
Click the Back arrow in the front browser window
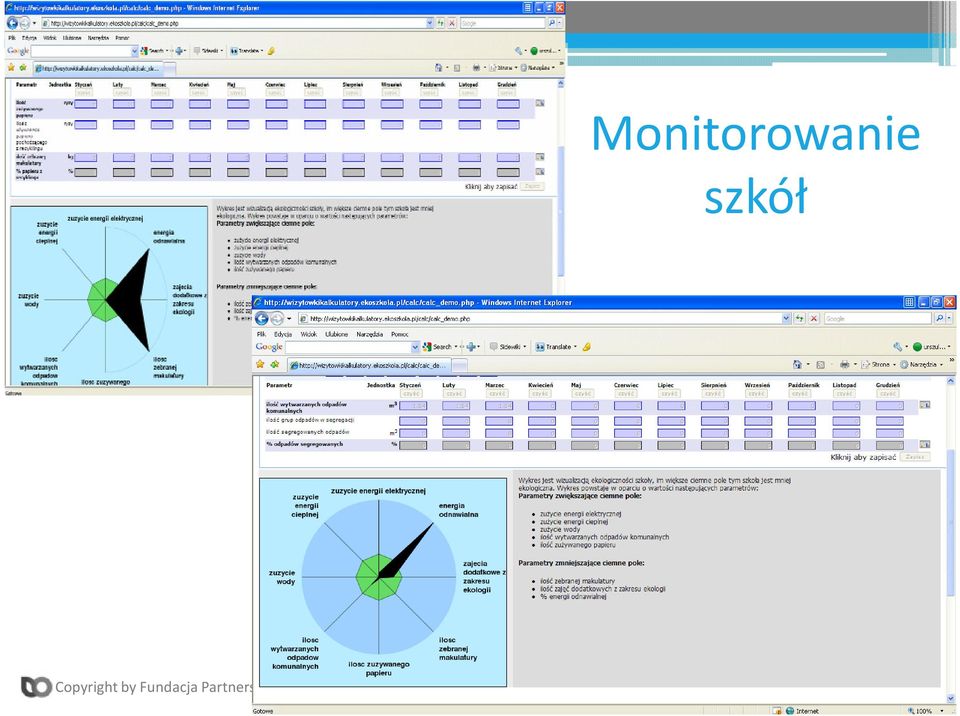pyautogui.click(x=262, y=318)
